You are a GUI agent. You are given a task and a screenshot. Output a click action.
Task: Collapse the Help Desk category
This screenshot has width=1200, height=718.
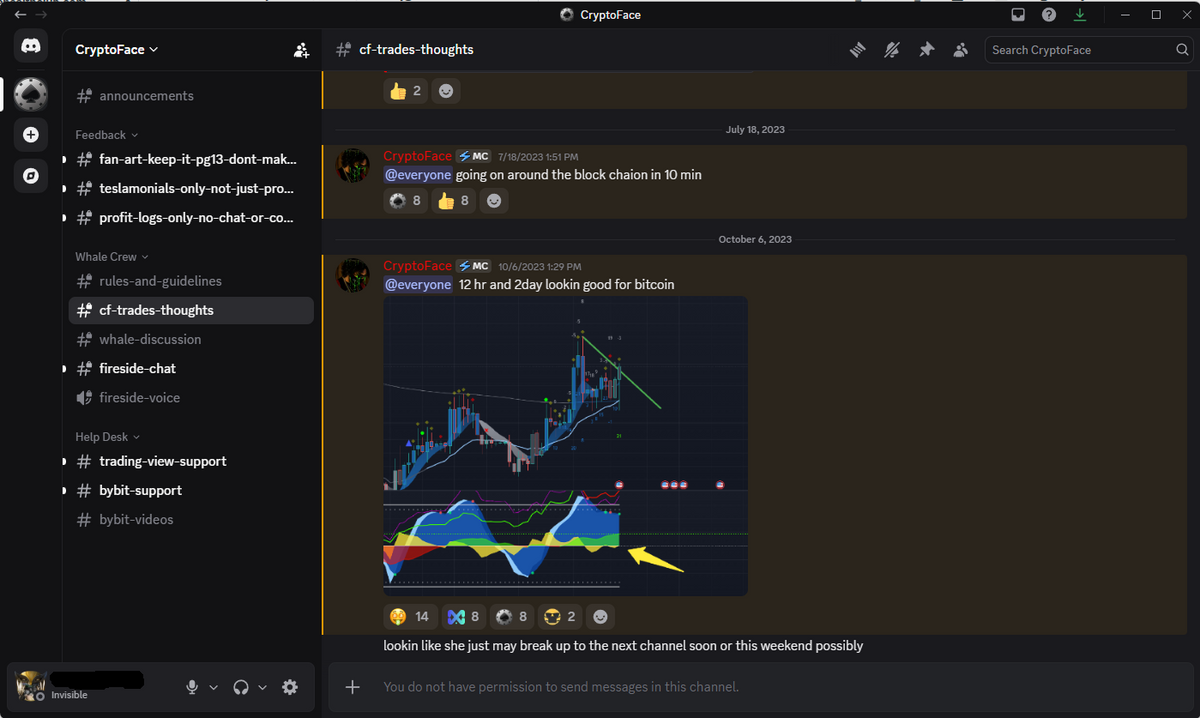[x=108, y=437]
